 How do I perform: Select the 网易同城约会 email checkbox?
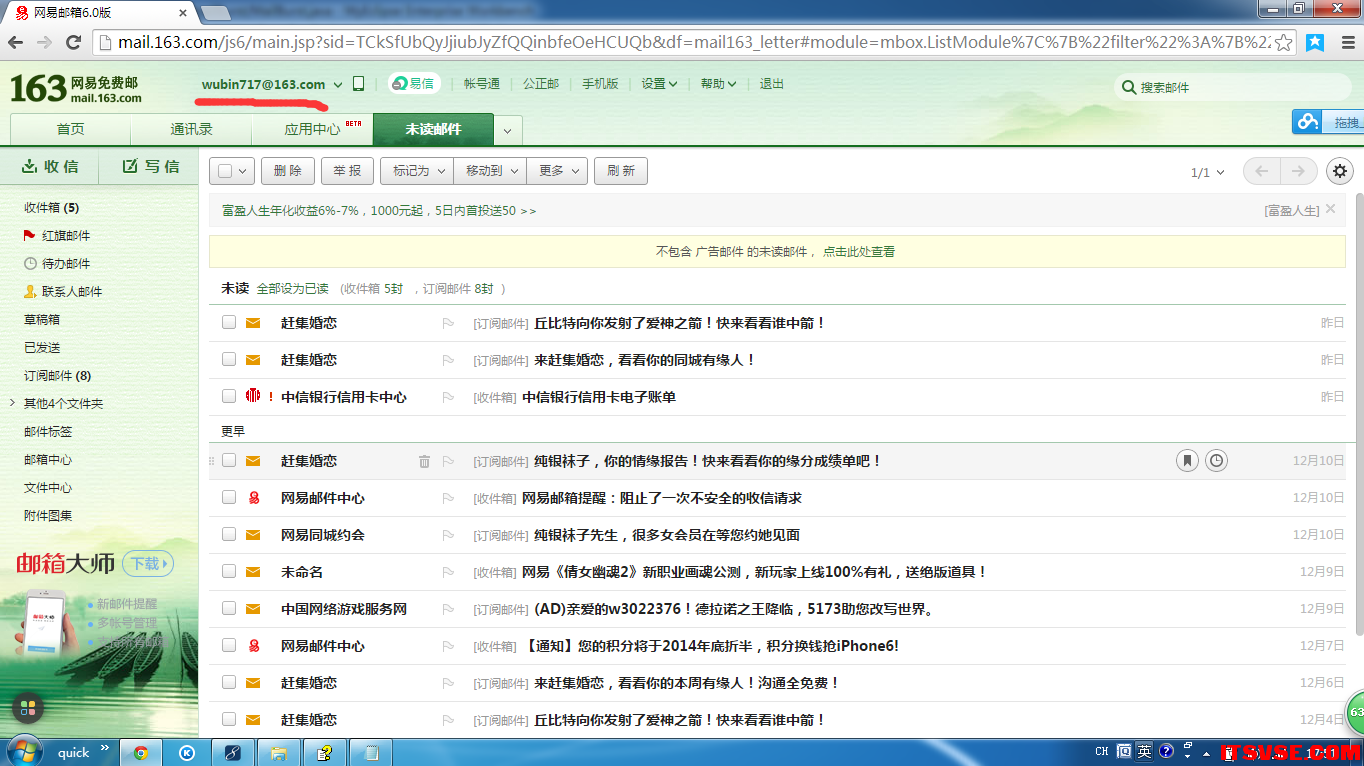(x=229, y=534)
